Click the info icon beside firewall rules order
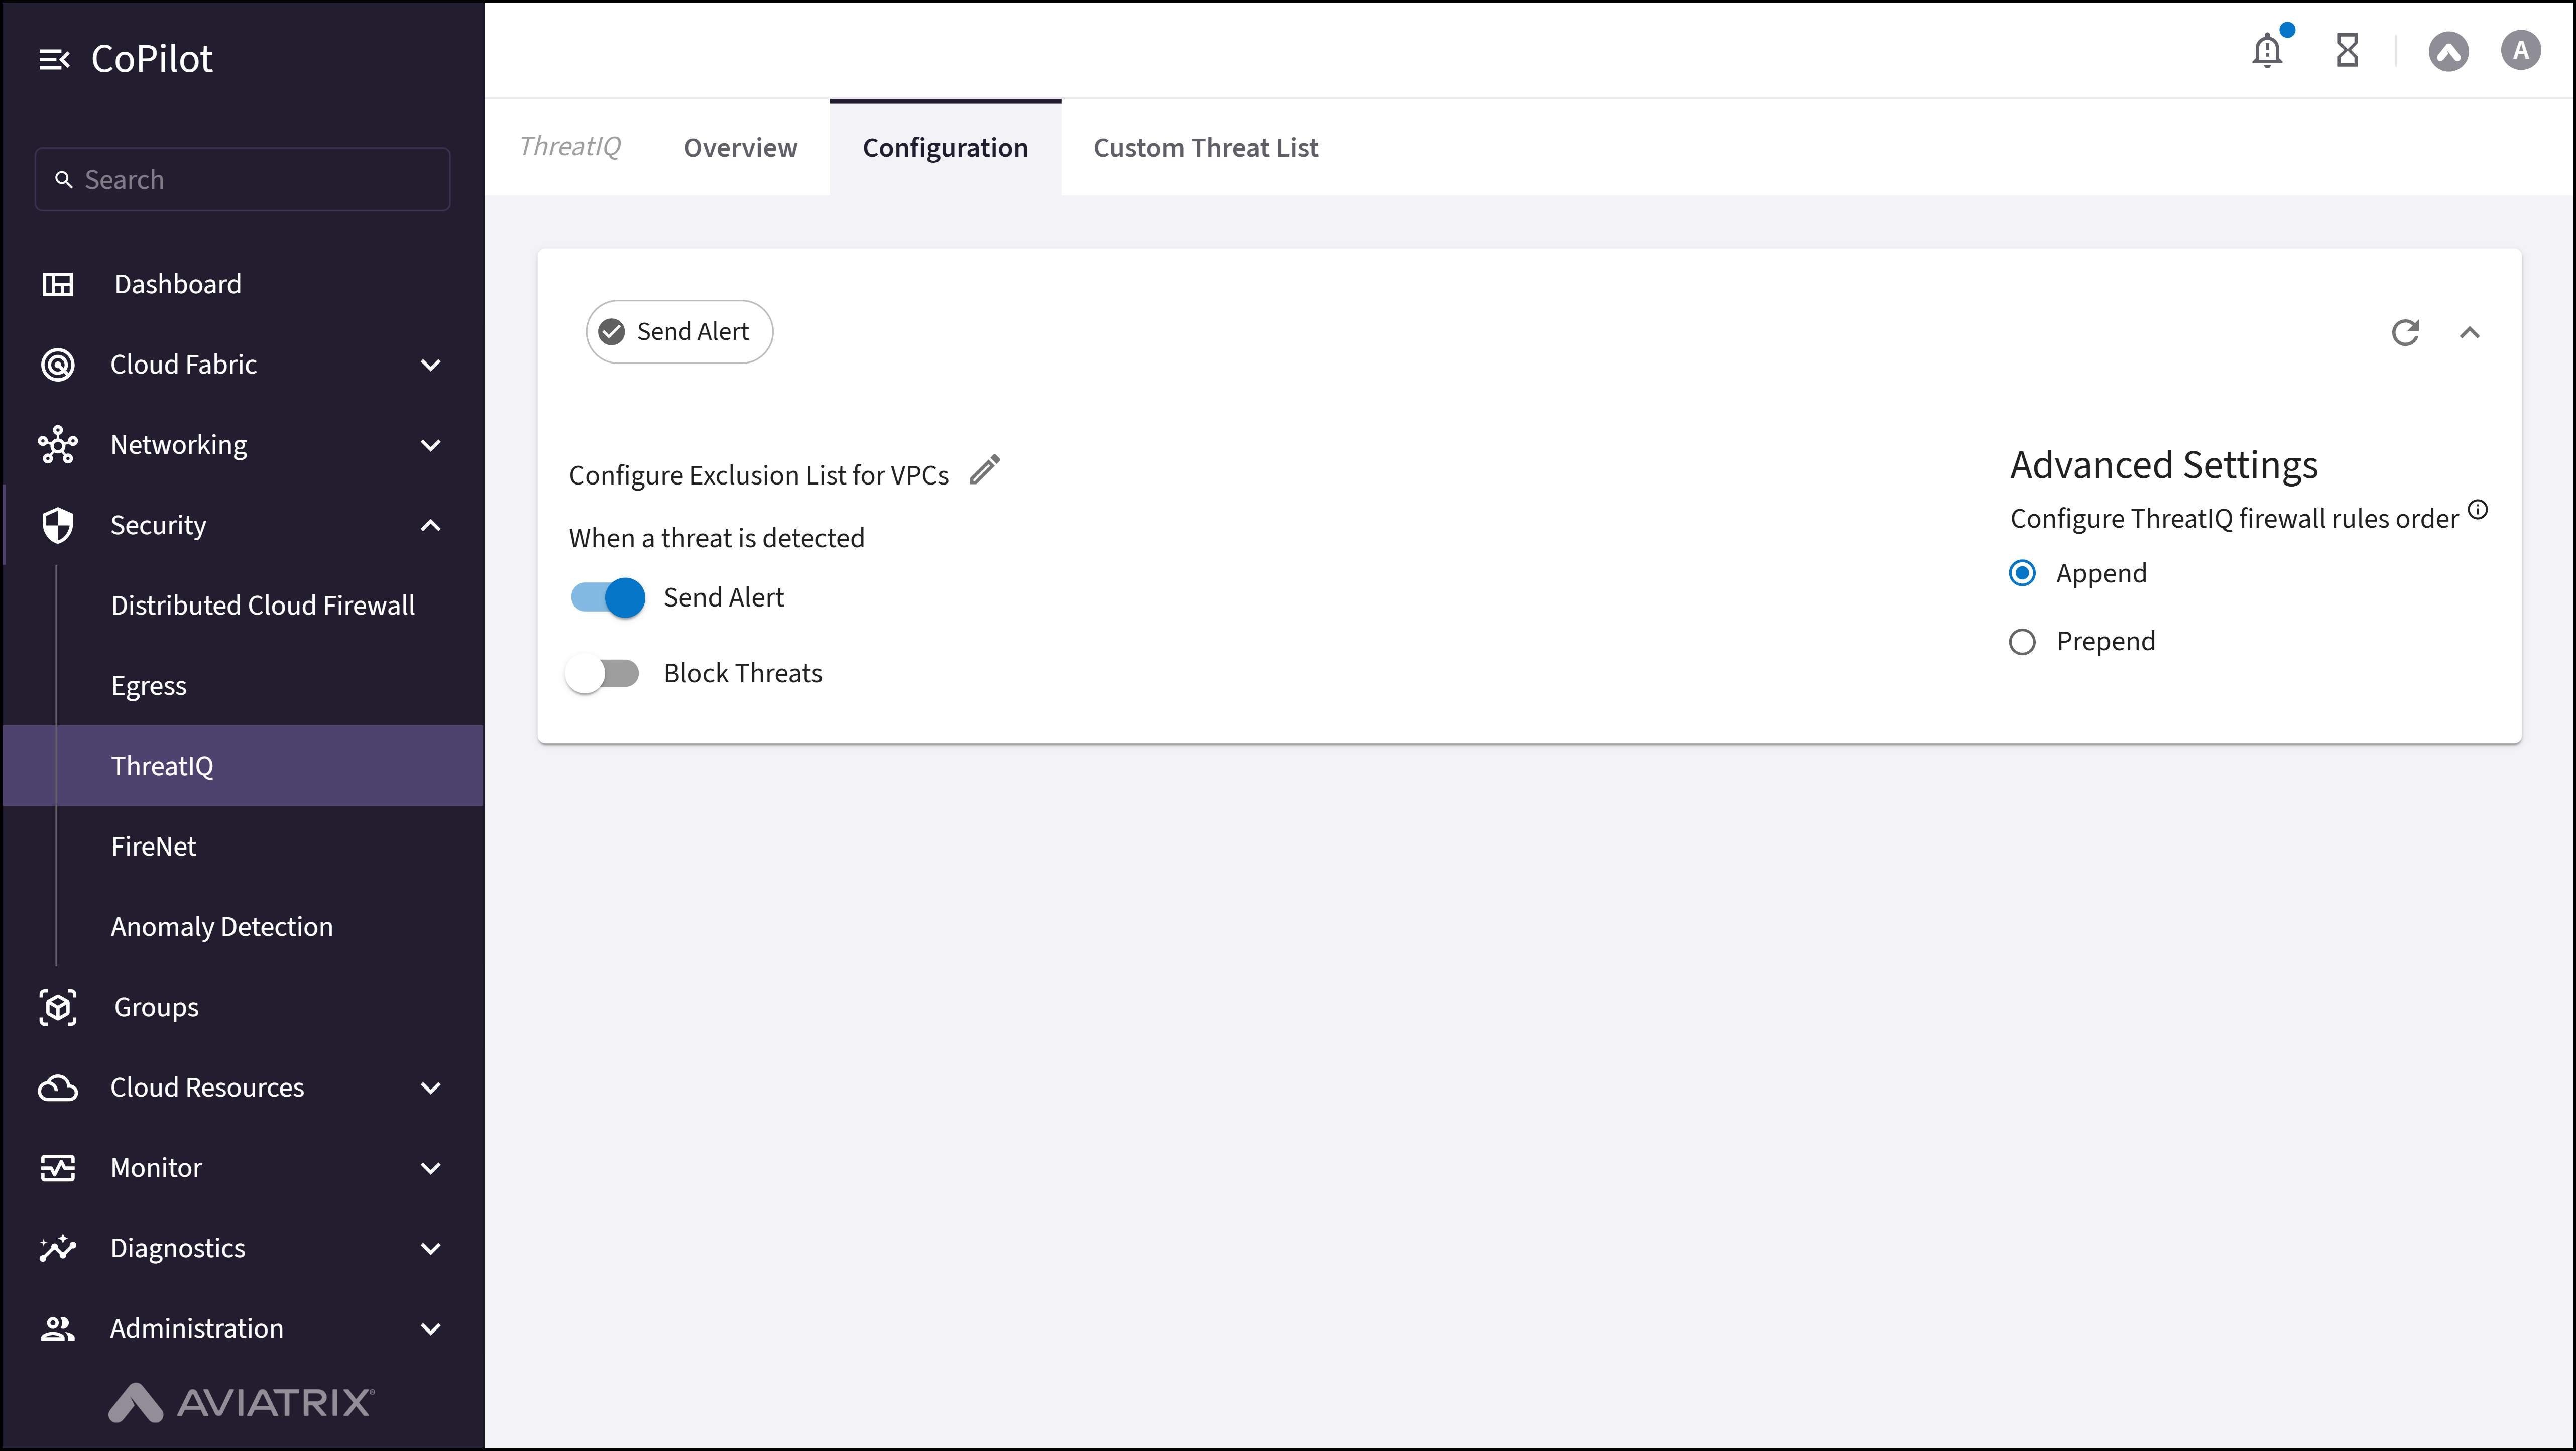This screenshot has width=2576, height=1451. pos(2478,510)
